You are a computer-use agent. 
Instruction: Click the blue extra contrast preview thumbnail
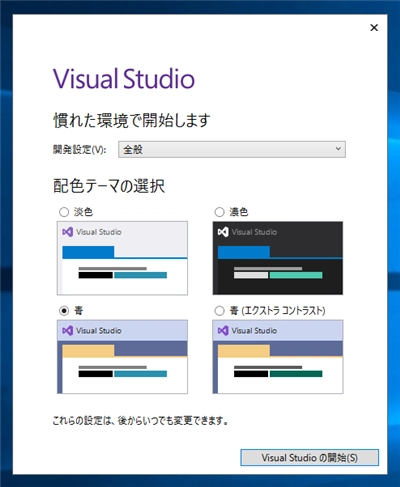[x=278, y=357]
